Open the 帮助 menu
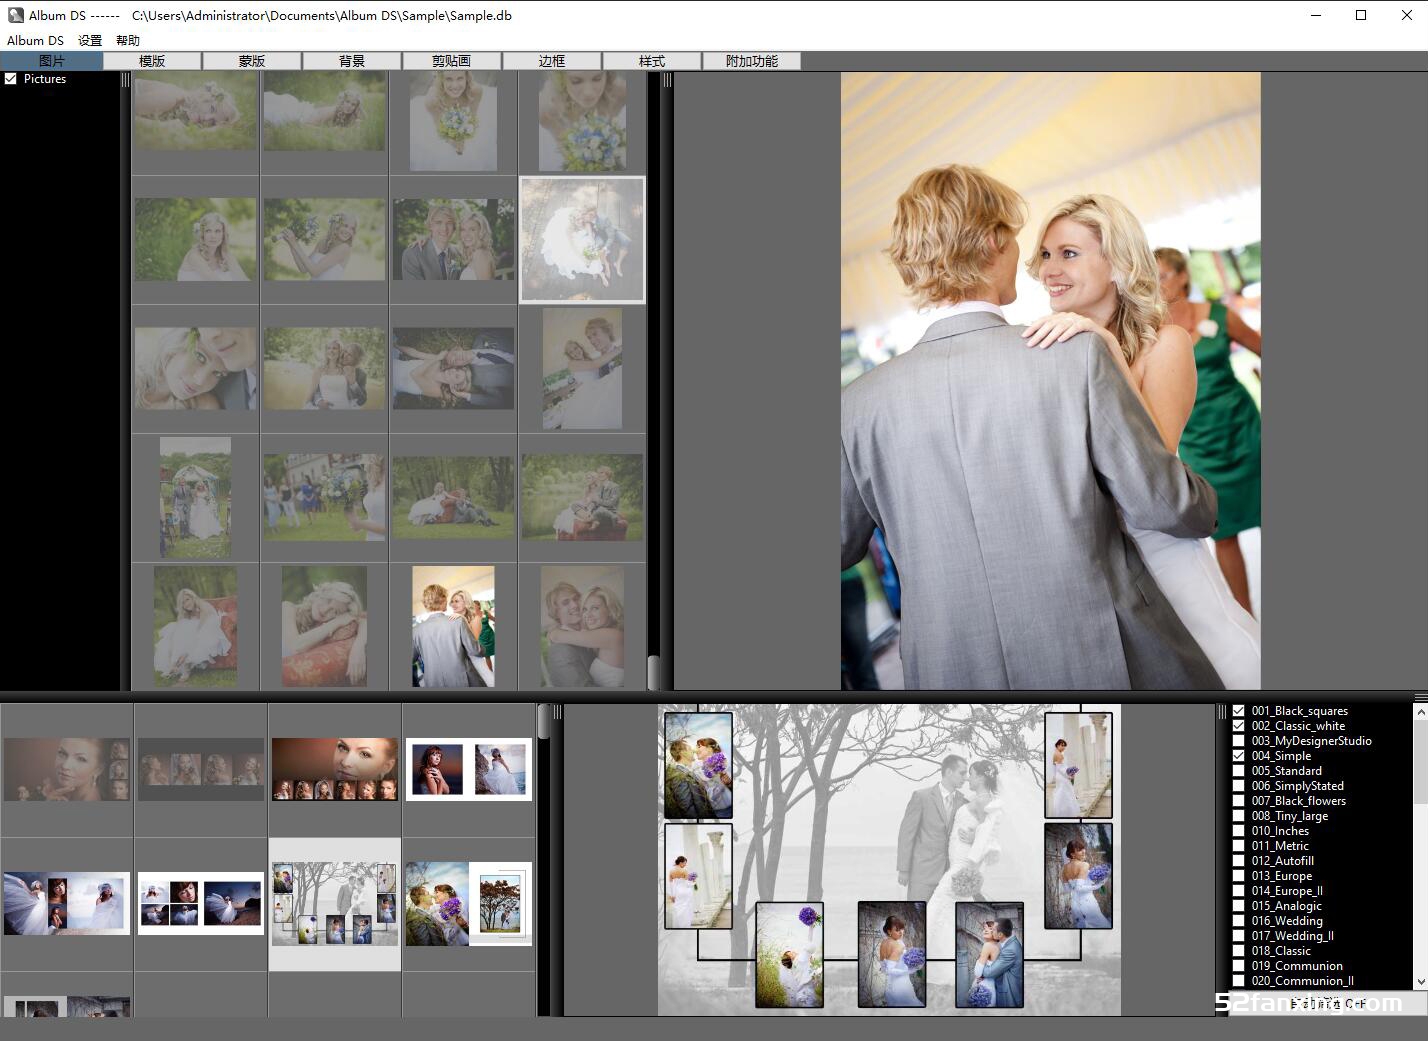The height and width of the screenshot is (1041, 1428). pyautogui.click(x=128, y=41)
